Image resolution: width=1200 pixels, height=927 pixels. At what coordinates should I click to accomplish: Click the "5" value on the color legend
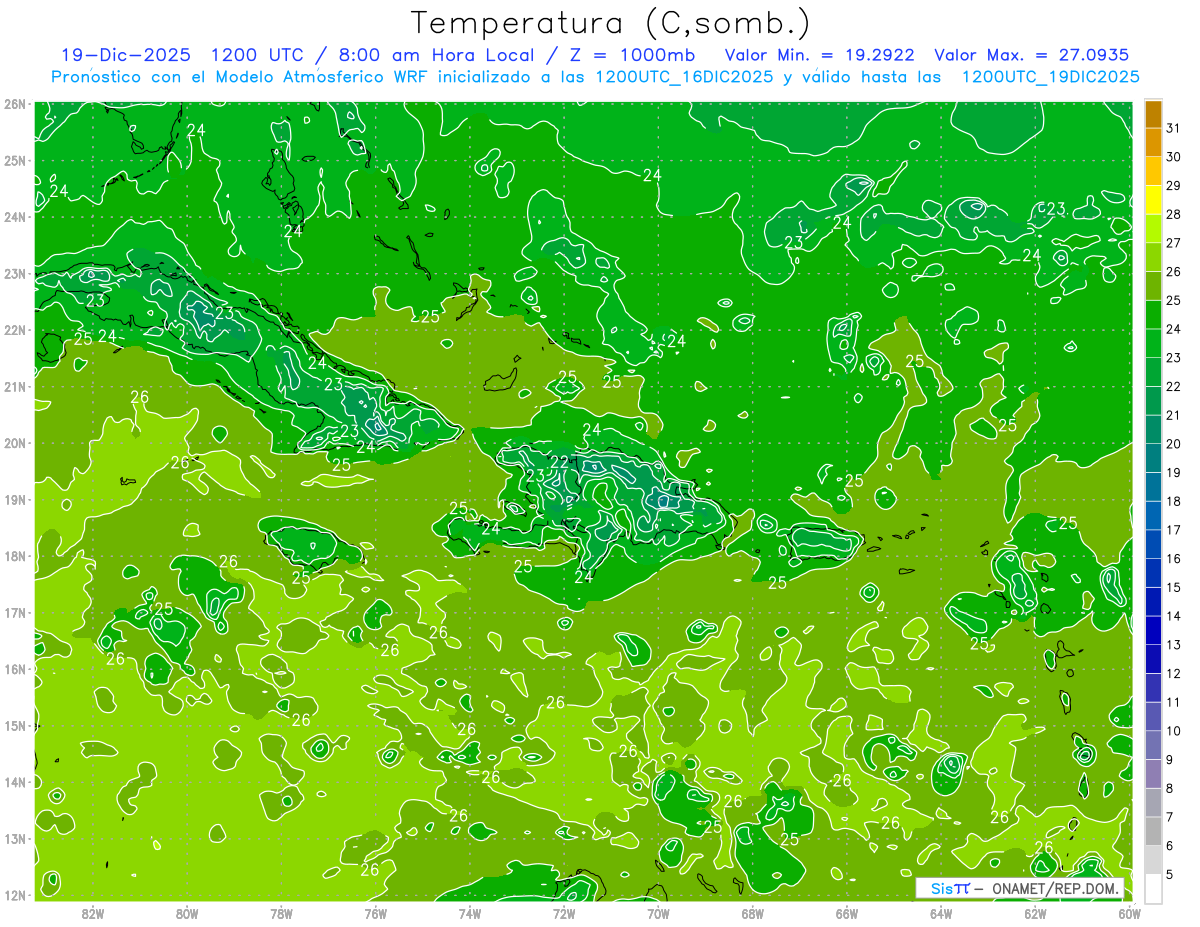tap(1170, 874)
